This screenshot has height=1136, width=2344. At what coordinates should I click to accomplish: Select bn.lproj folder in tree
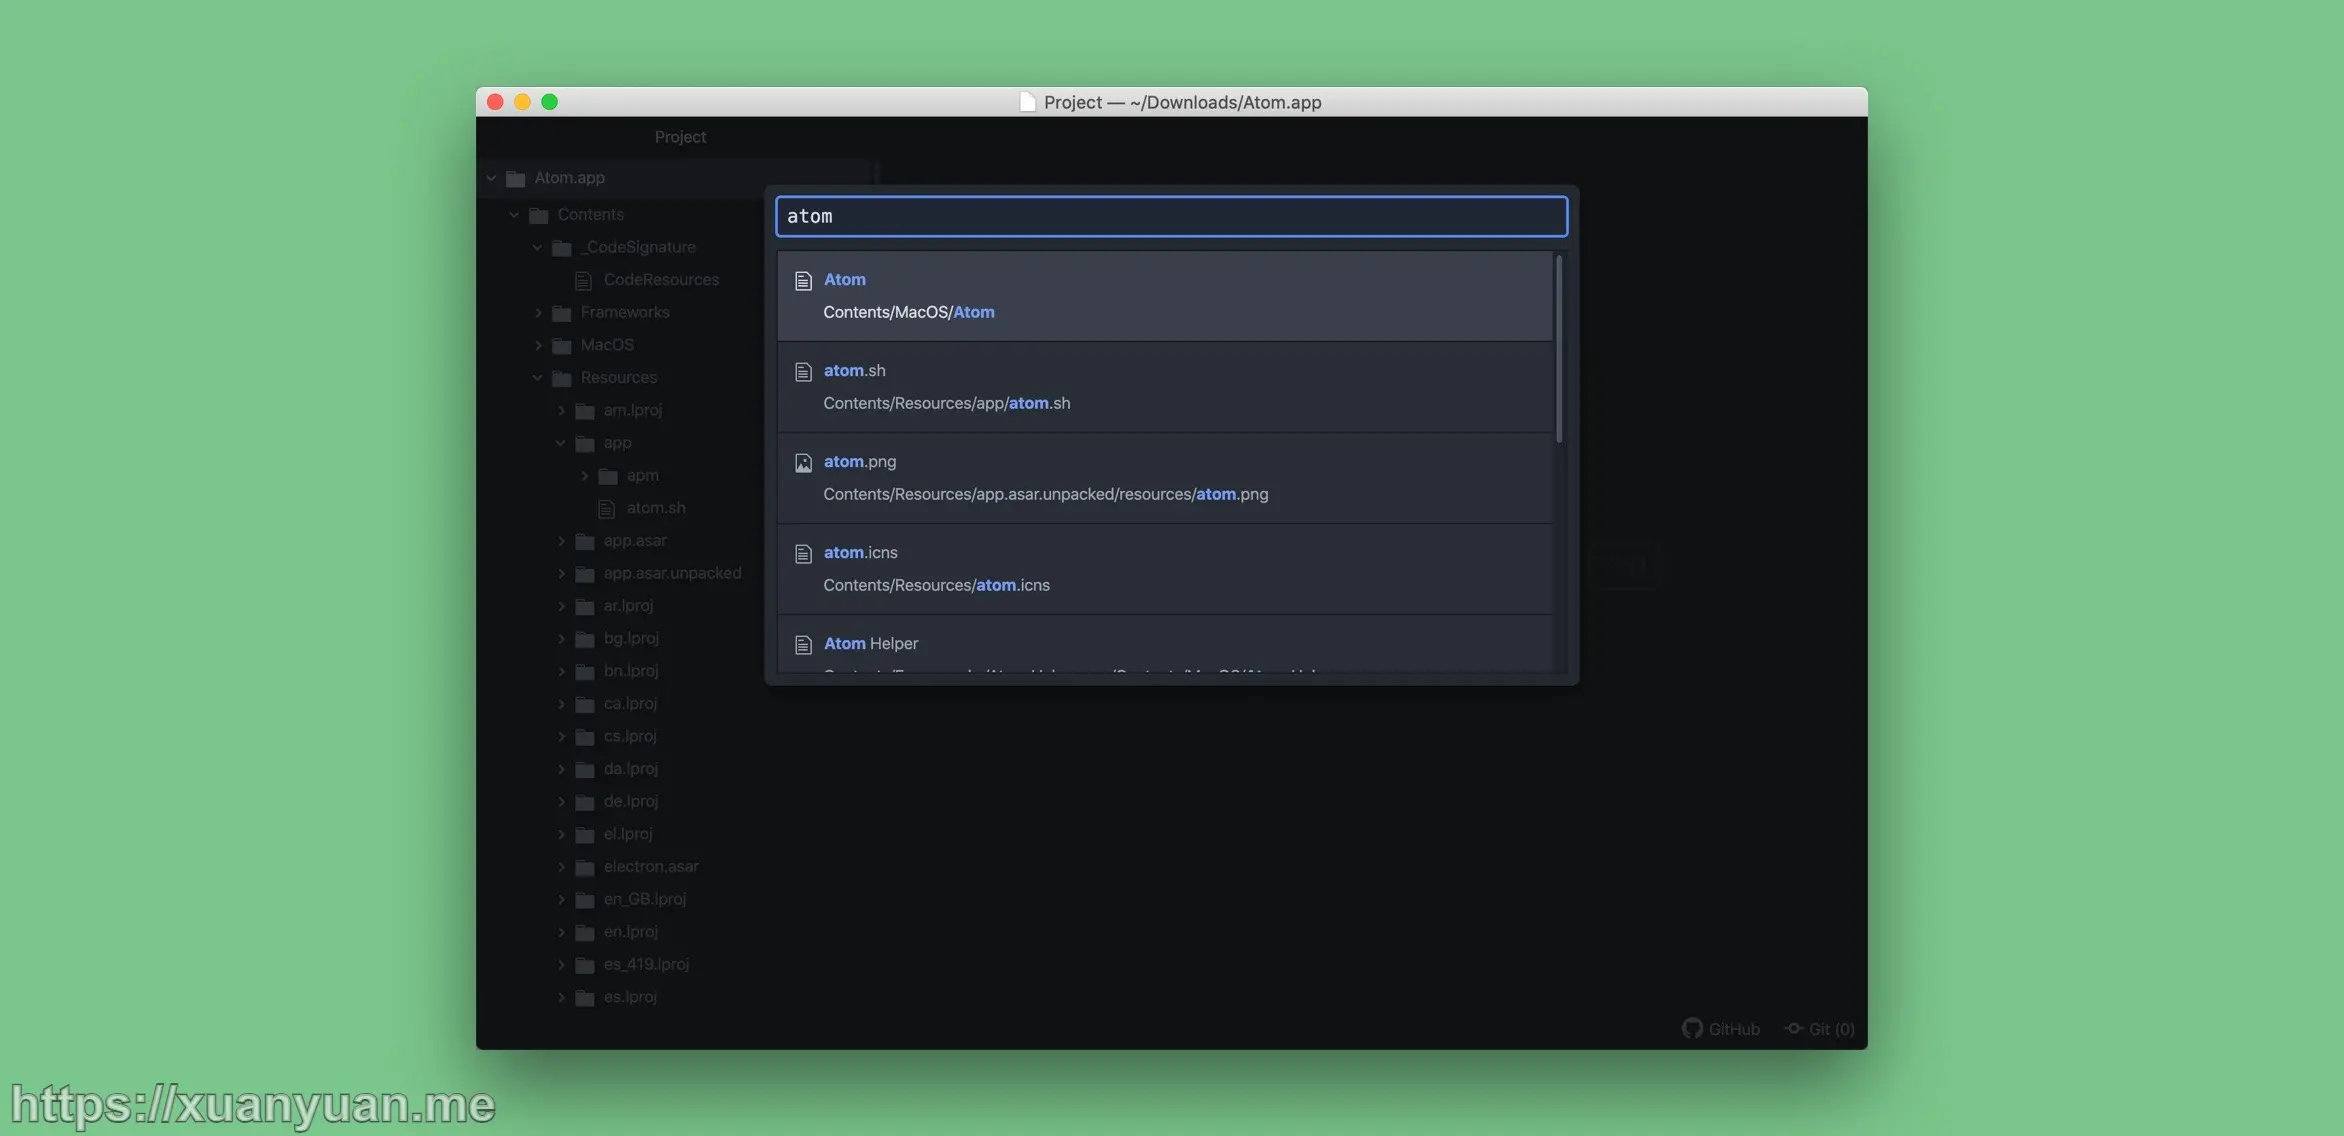point(631,671)
